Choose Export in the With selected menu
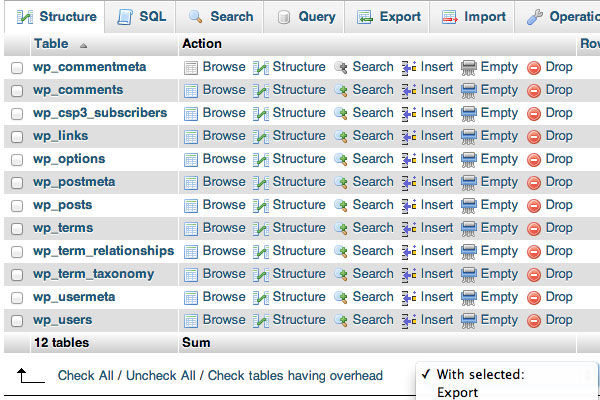Viewport: 600px width, 400px height. [x=458, y=392]
